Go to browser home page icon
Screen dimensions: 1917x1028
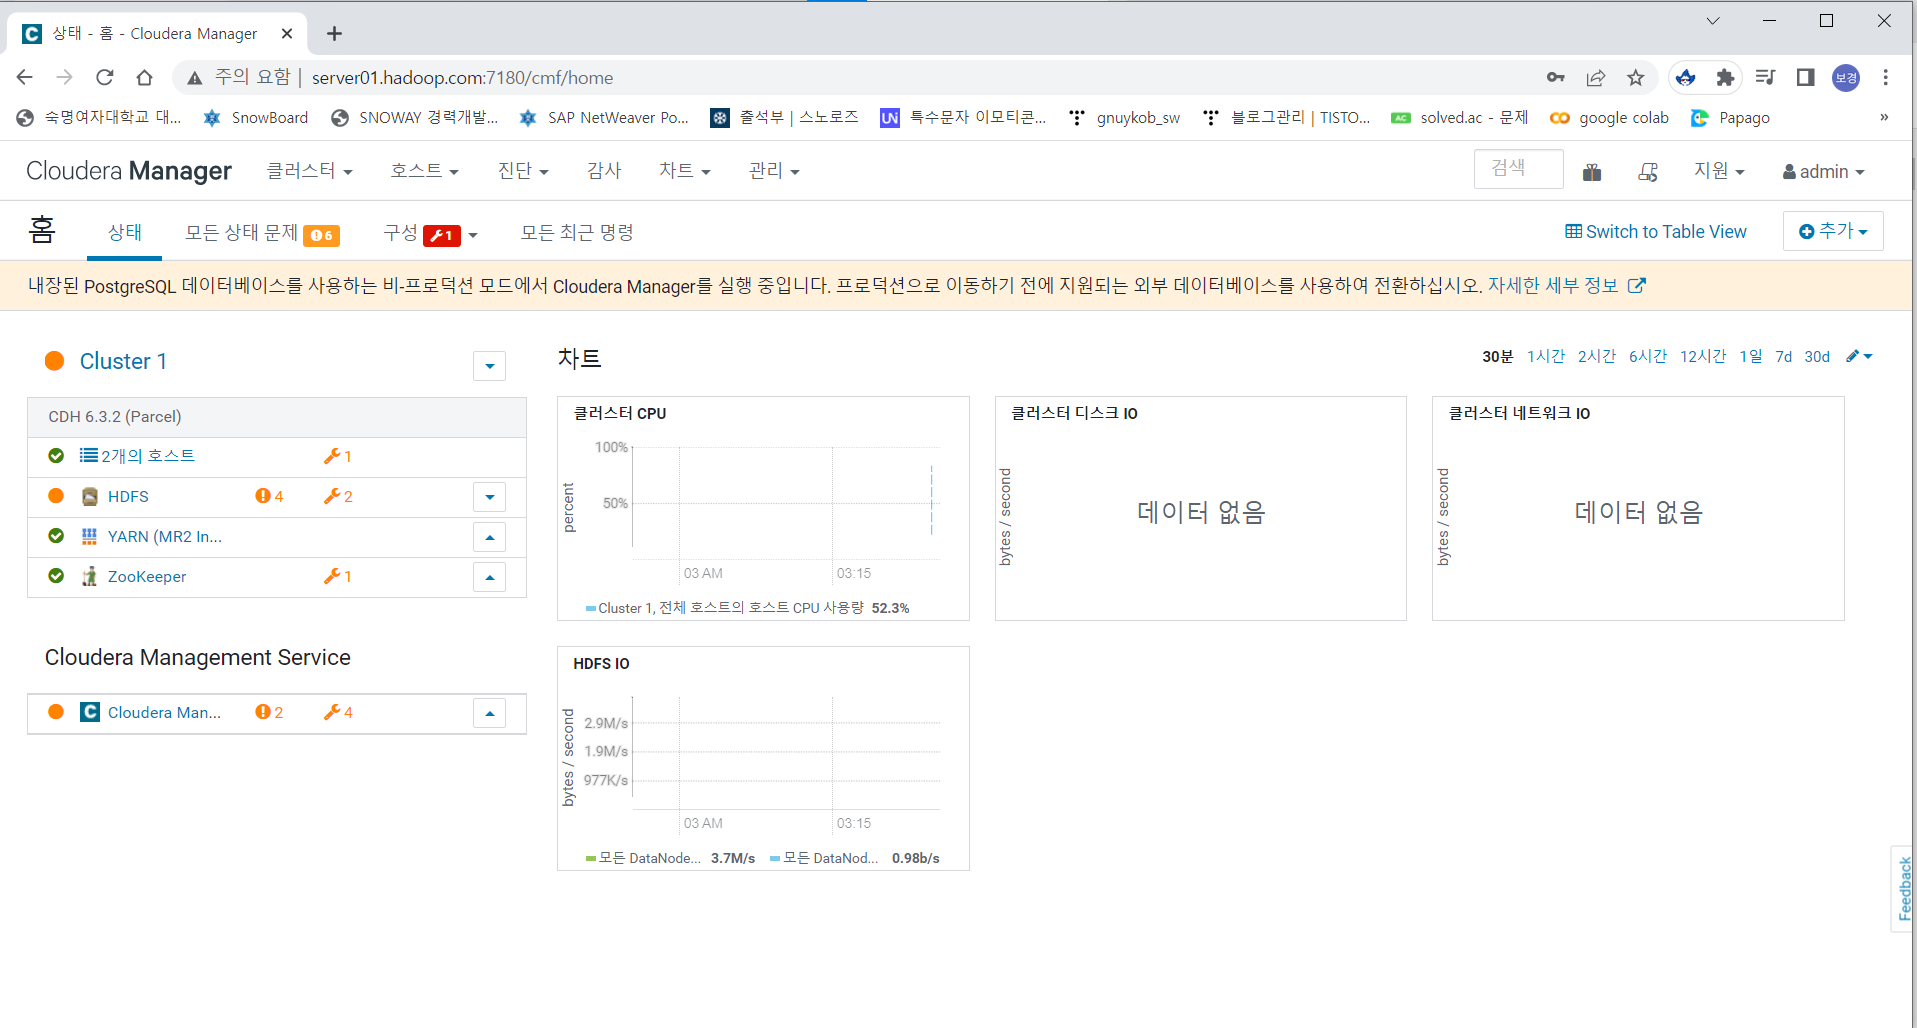(x=145, y=77)
